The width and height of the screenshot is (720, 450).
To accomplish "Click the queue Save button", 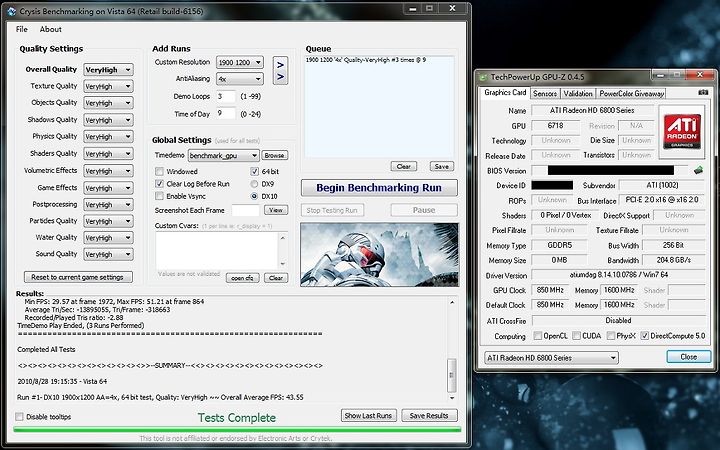I will click(442, 166).
